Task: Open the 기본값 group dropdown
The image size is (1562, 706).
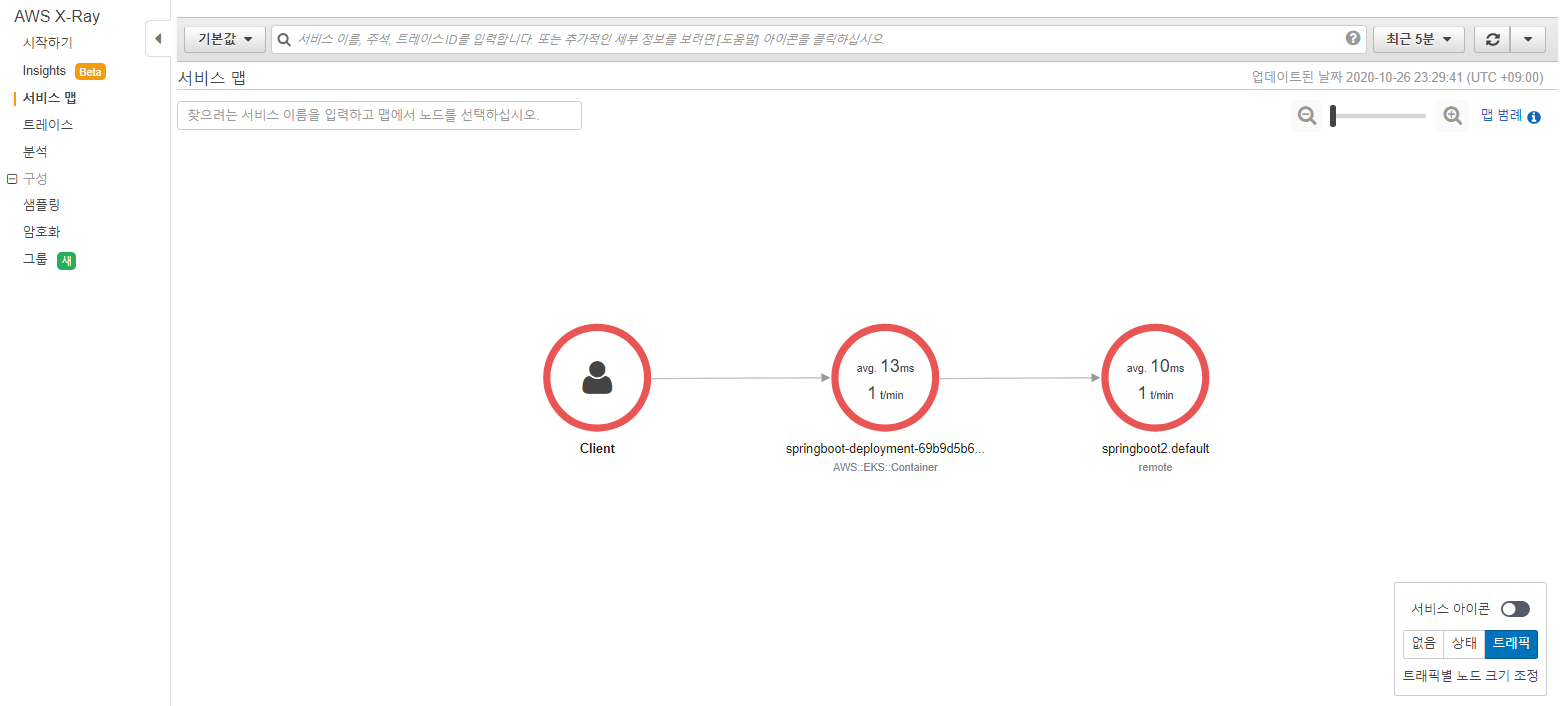Action: (x=225, y=39)
